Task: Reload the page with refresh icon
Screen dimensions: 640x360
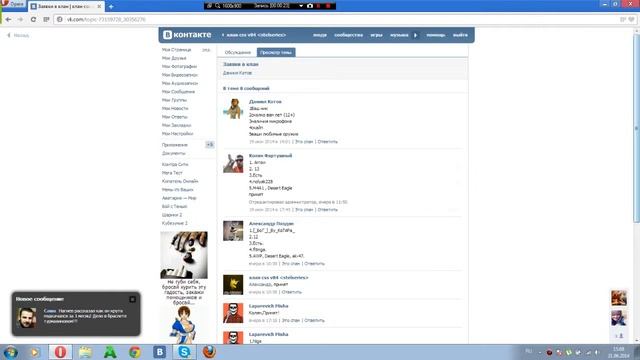Action: (x=33, y=19)
